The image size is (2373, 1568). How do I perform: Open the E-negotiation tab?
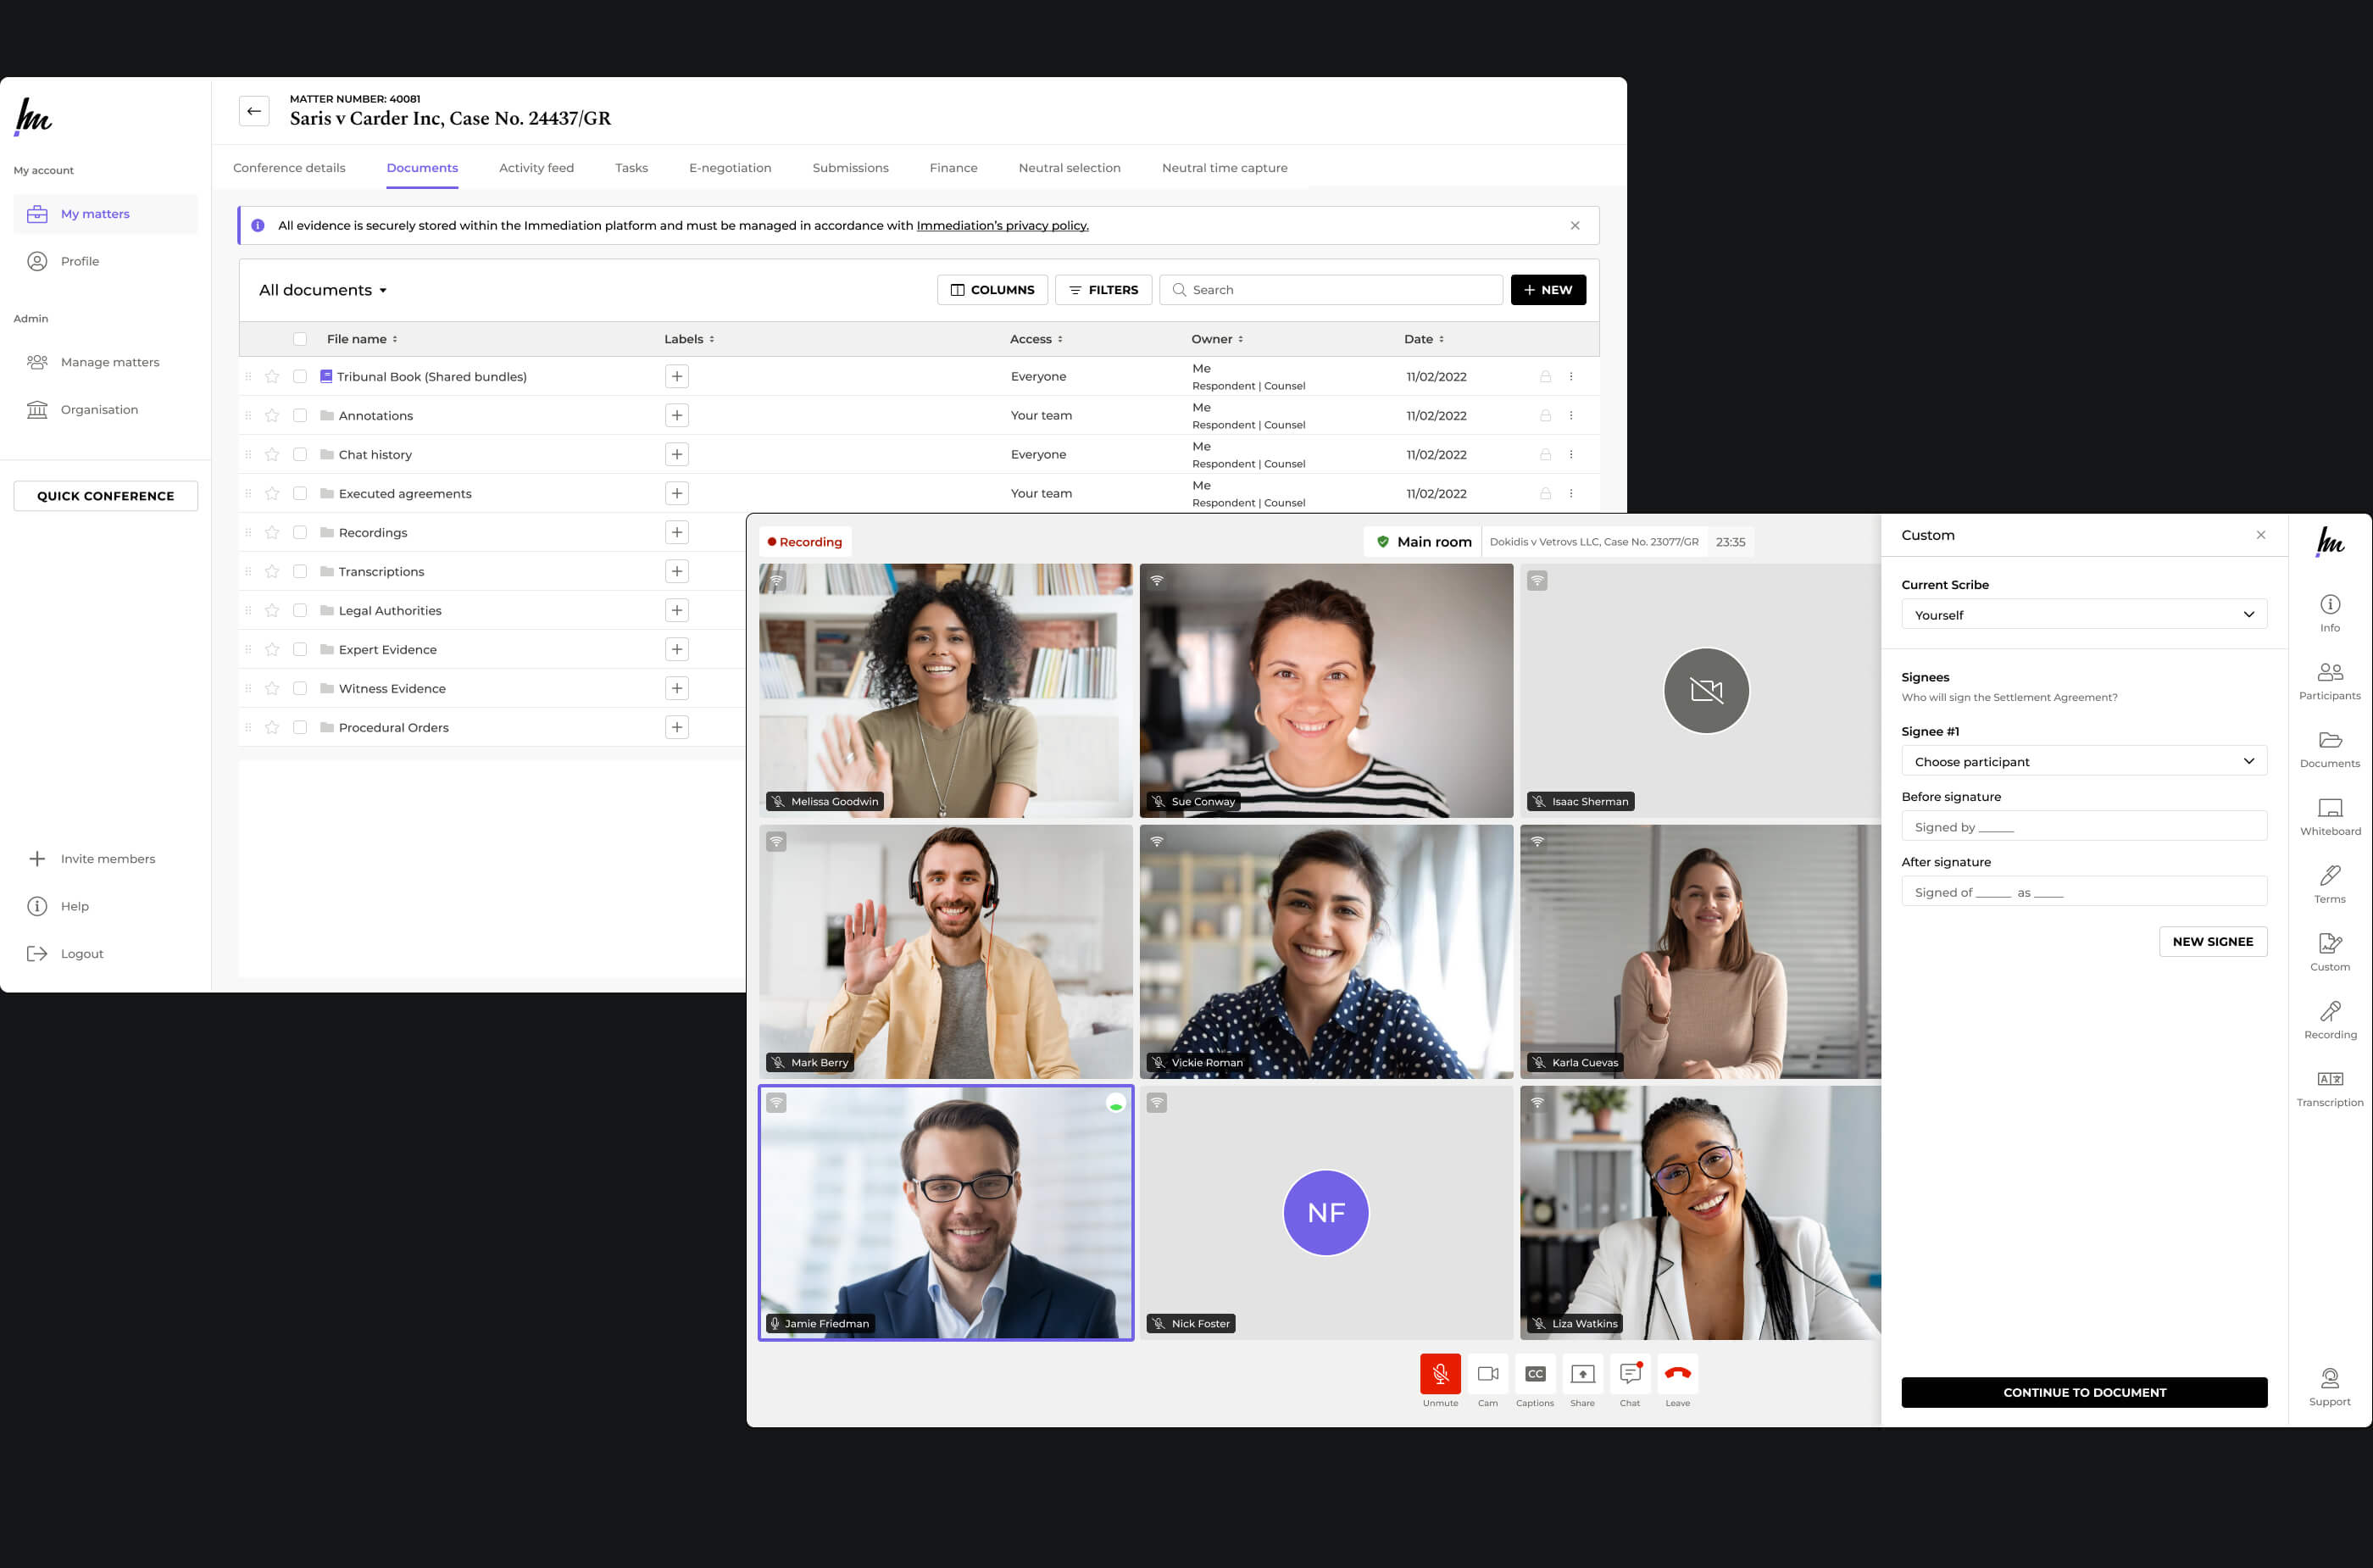[x=730, y=168]
